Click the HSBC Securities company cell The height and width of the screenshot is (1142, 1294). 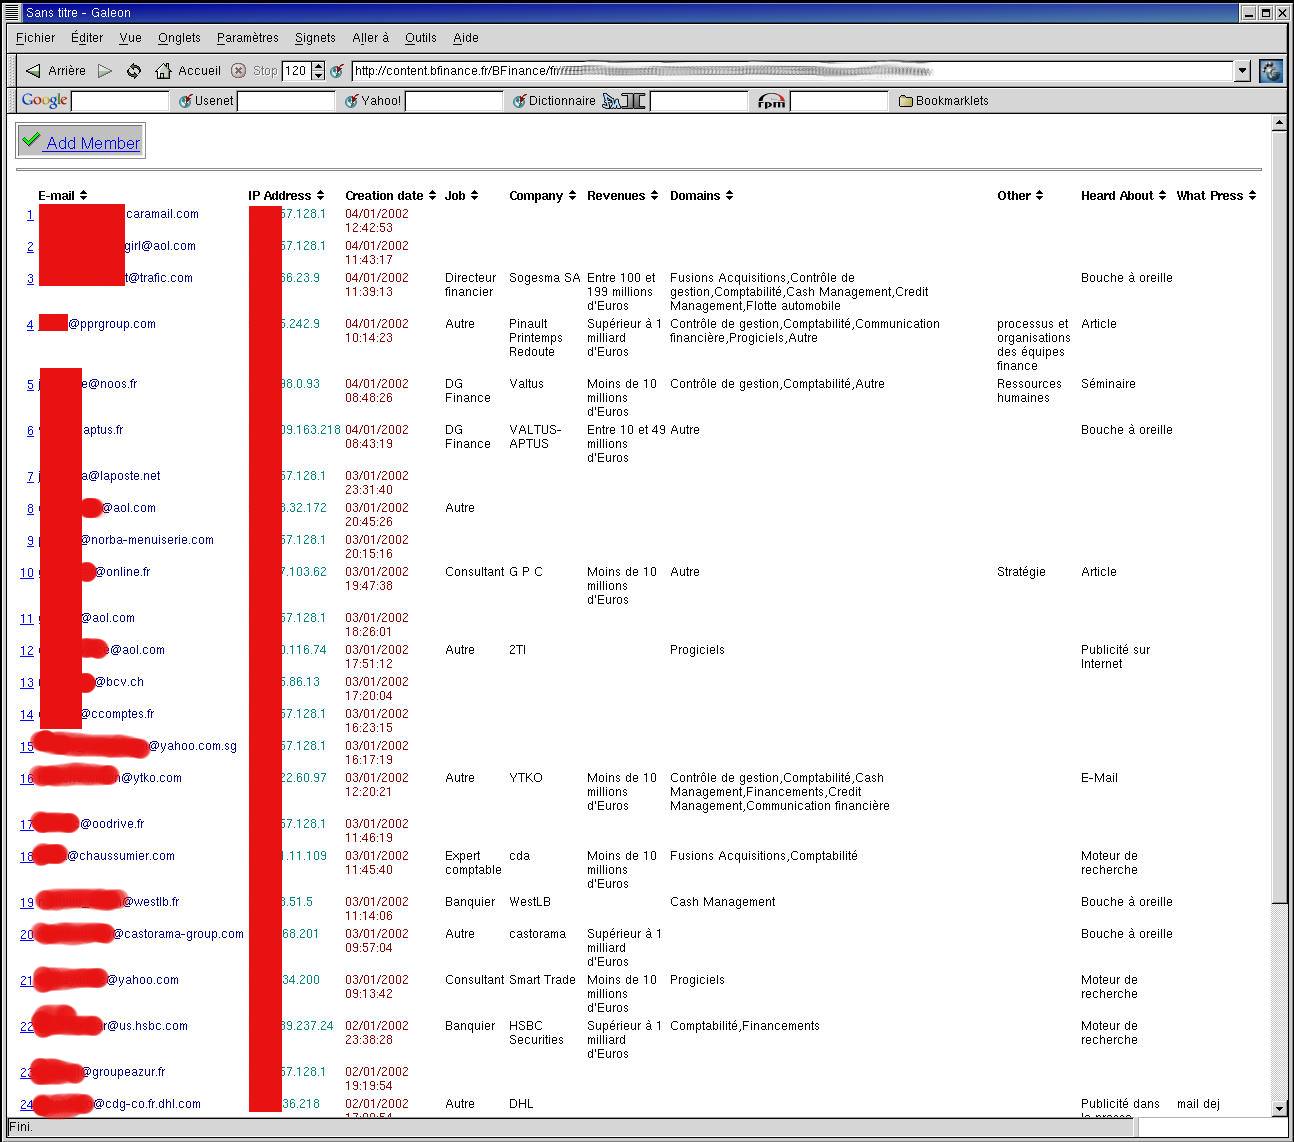[x=536, y=1033]
